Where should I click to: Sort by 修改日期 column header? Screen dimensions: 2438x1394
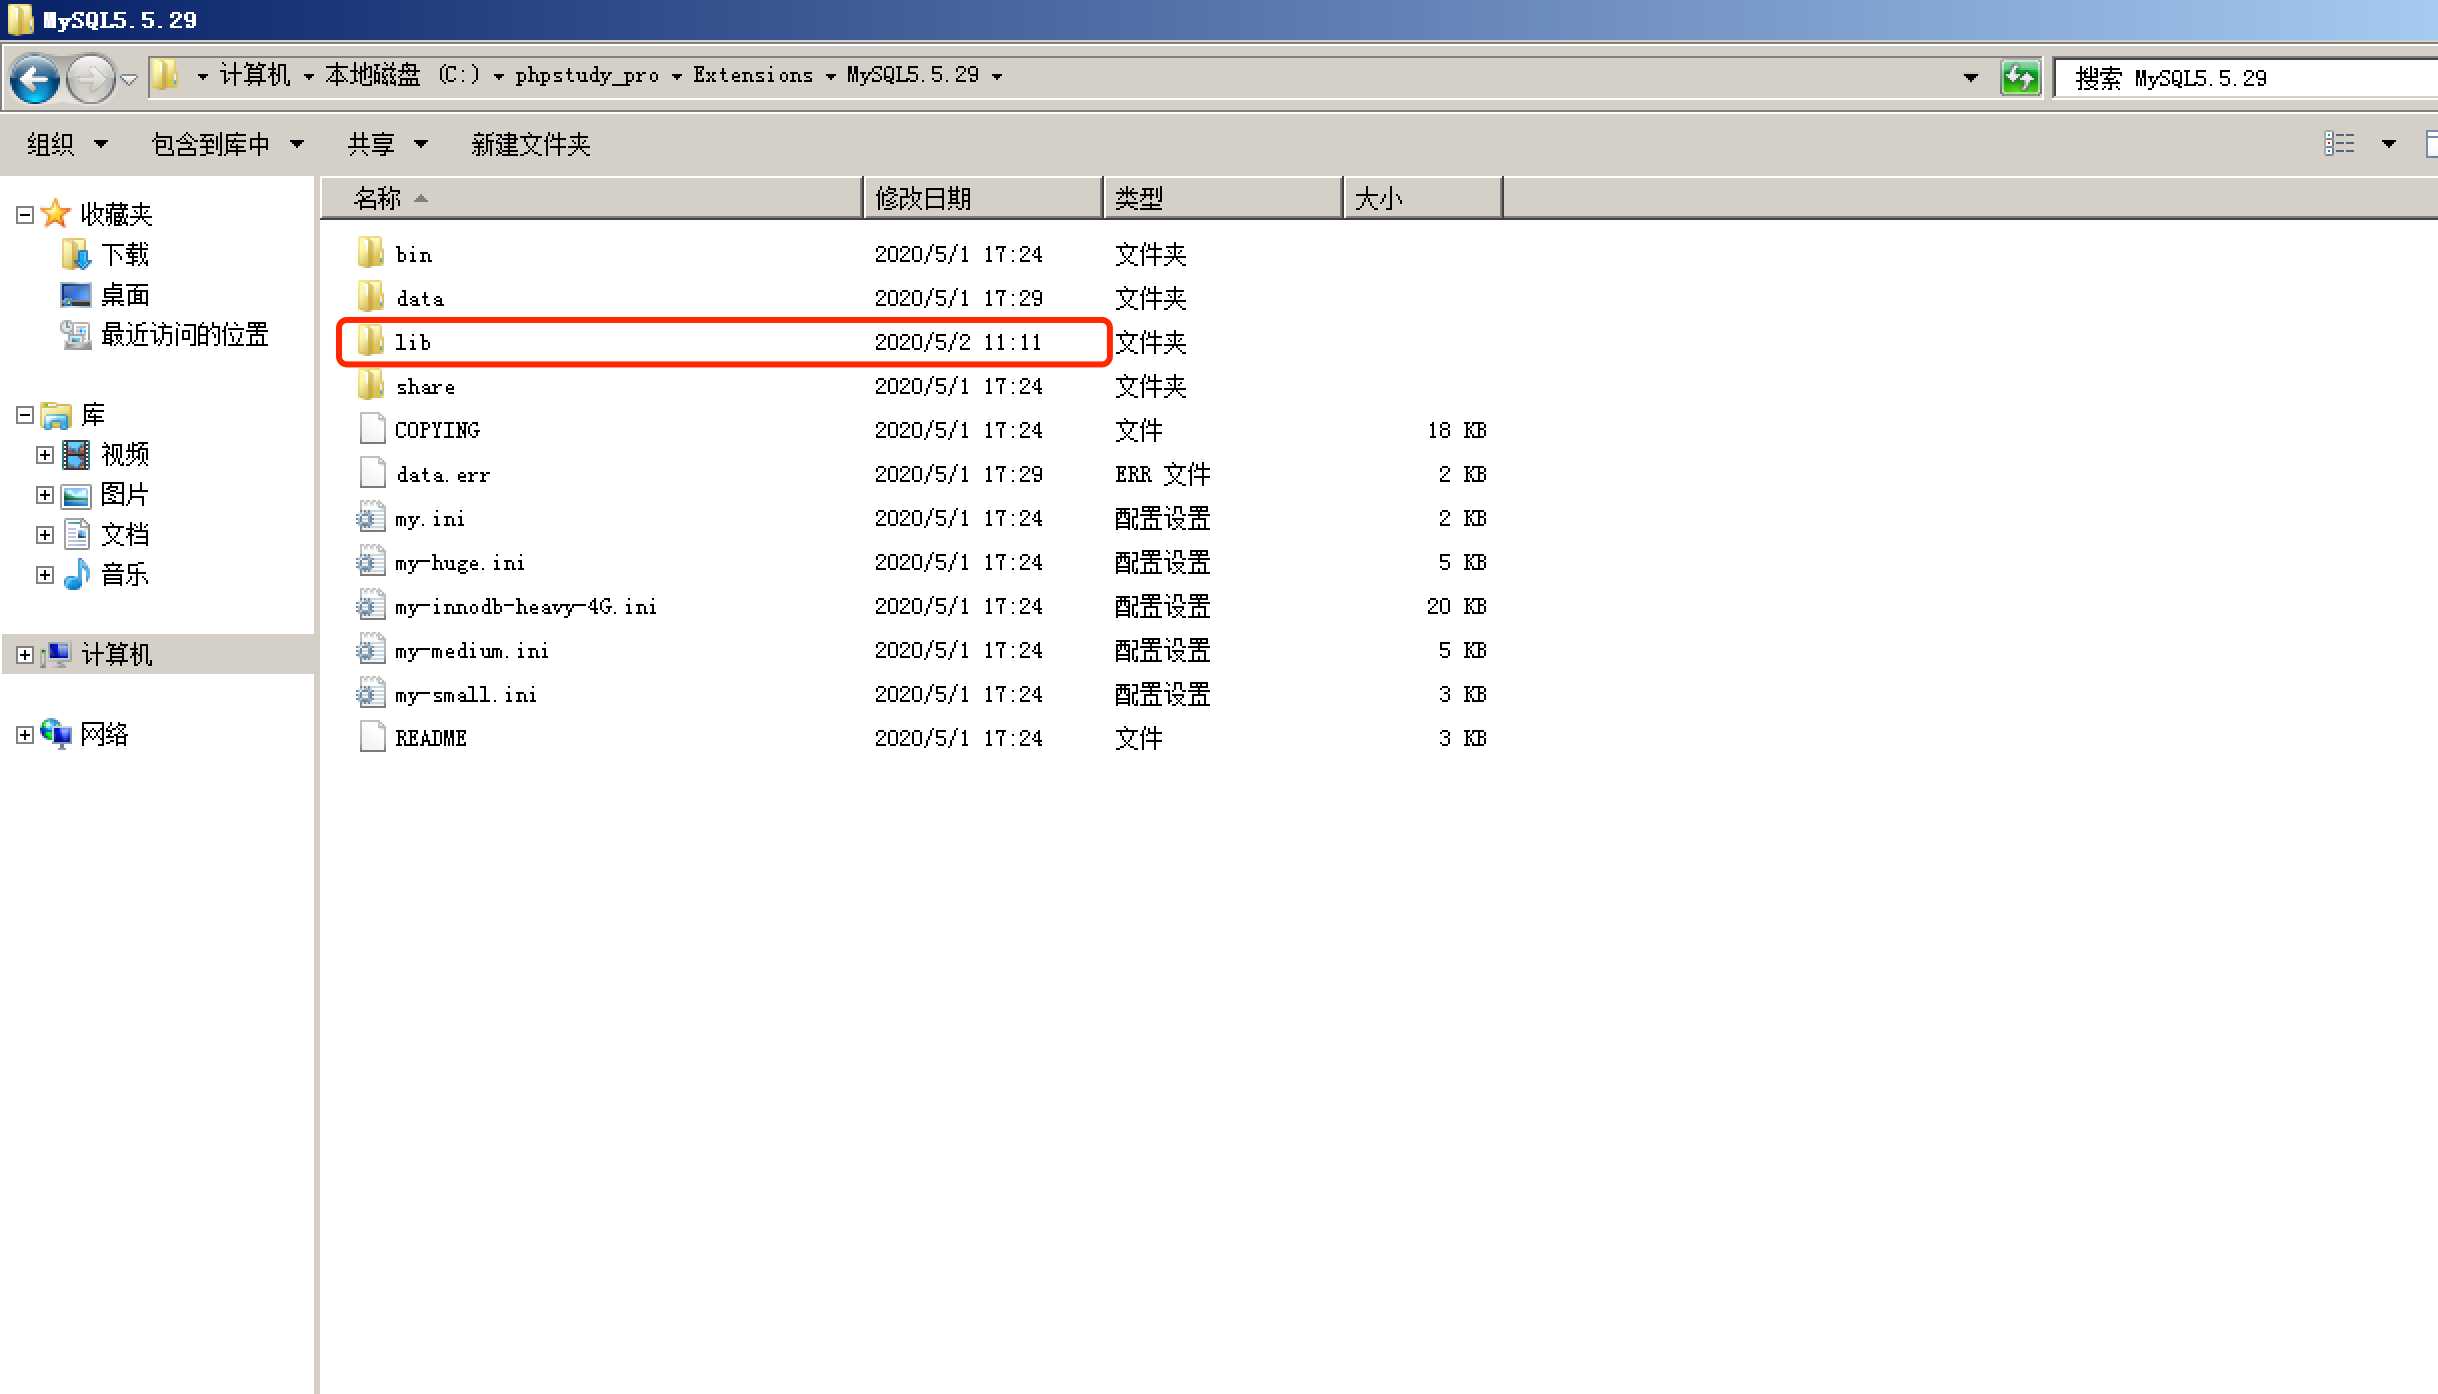[984, 198]
